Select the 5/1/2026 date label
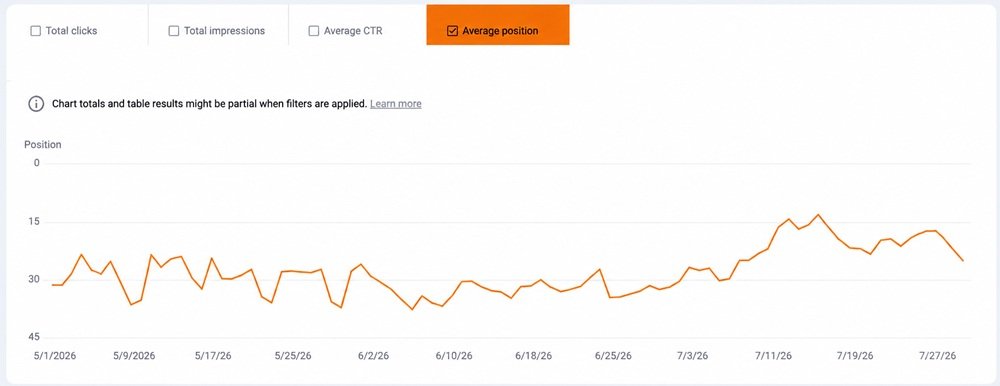Image resolution: width=1000 pixels, height=386 pixels. pos(55,356)
